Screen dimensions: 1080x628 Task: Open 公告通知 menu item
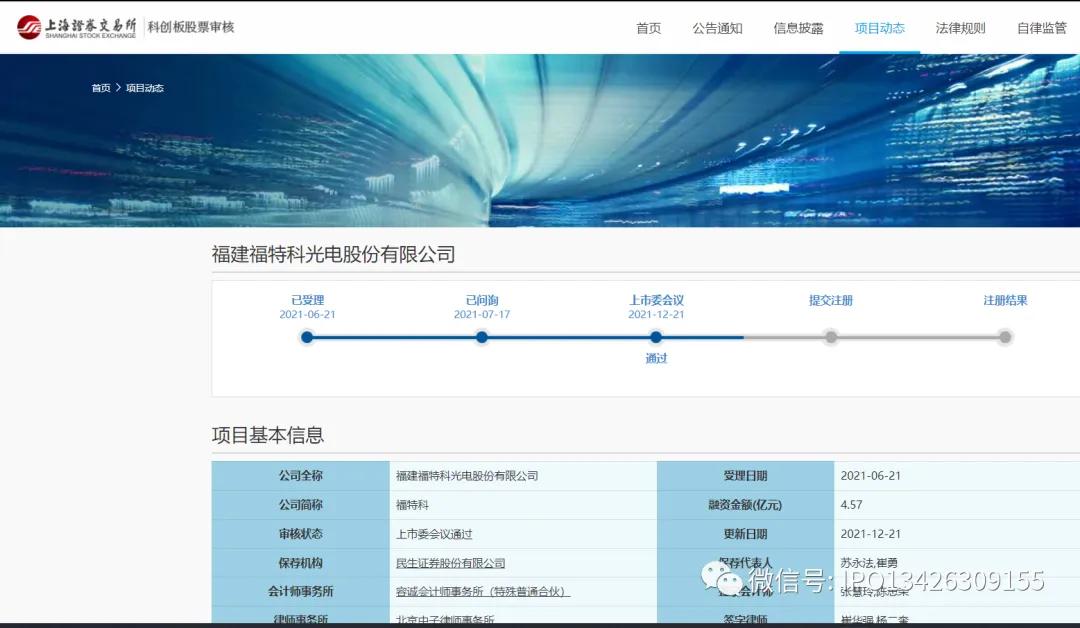click(717, 28)
